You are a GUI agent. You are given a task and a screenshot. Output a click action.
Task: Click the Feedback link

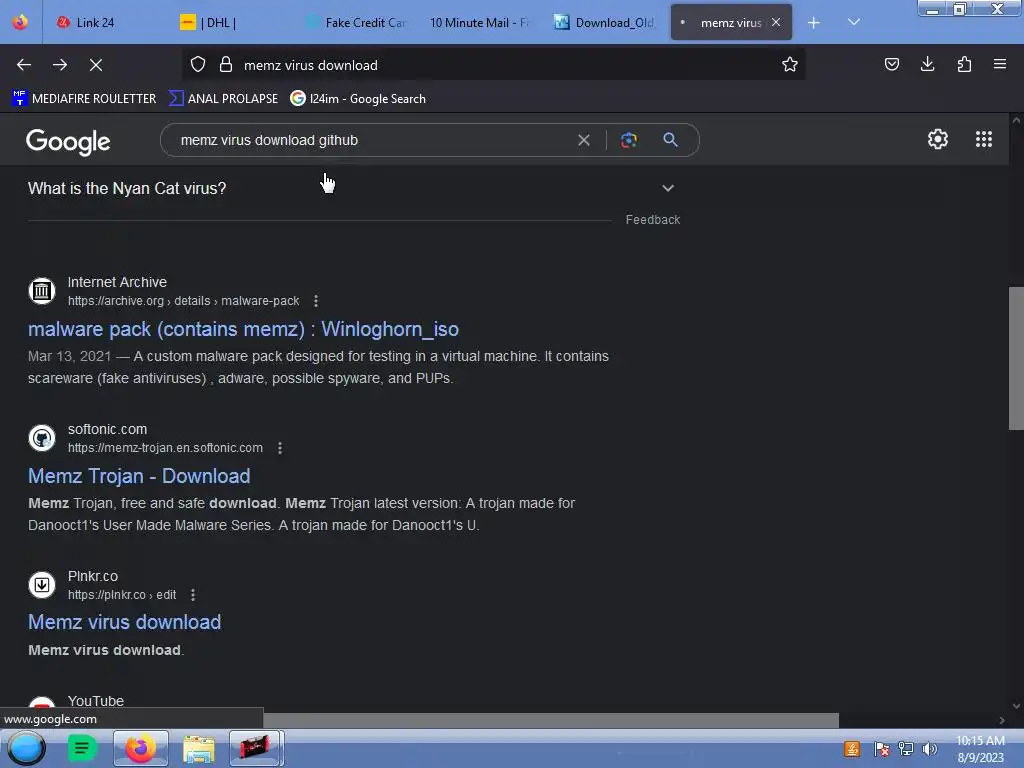[652, 220]
